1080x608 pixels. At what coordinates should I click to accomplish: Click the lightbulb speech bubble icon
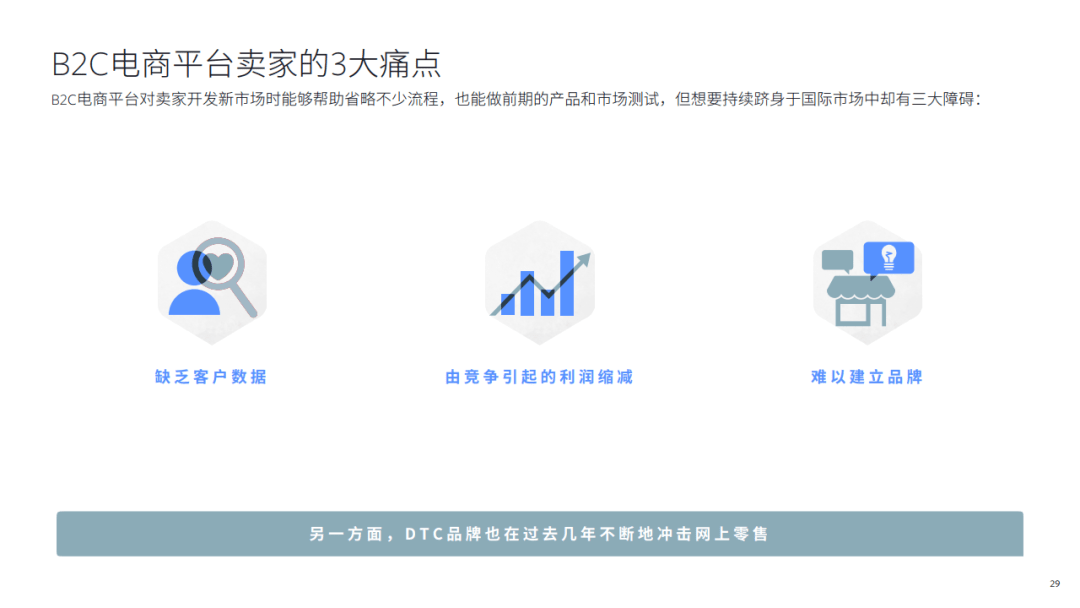tap(888, 257)
